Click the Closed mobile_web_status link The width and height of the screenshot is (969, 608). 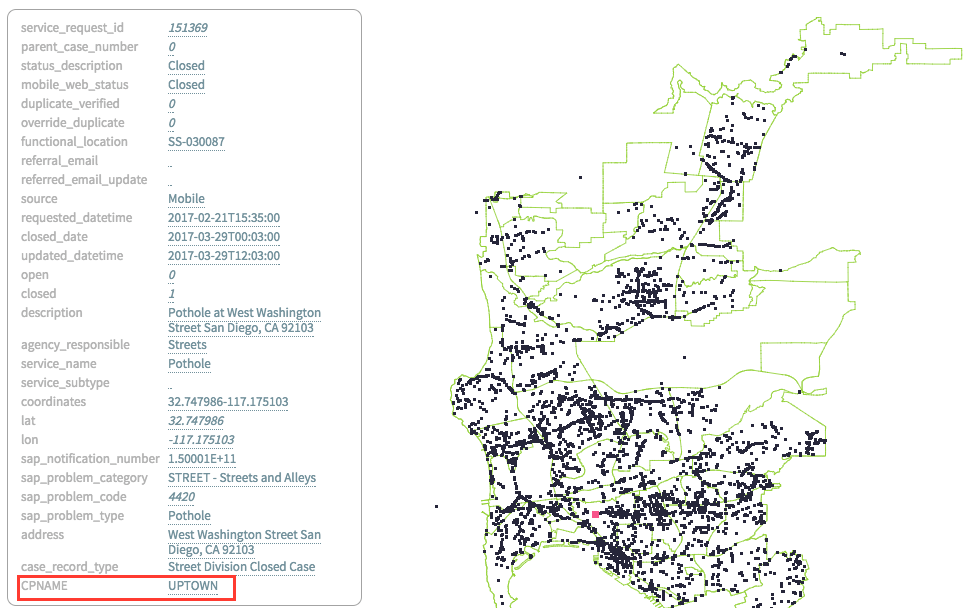click(x=186, y=84)
